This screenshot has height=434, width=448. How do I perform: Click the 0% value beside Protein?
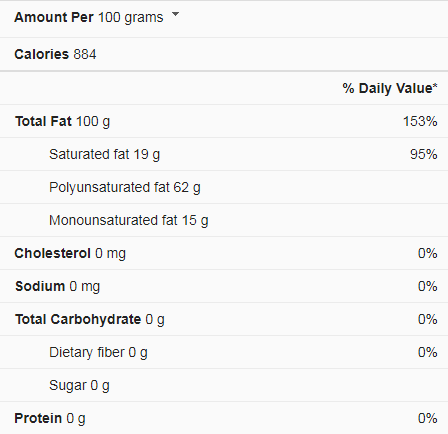pyautogui.click(x=428, y=418)
